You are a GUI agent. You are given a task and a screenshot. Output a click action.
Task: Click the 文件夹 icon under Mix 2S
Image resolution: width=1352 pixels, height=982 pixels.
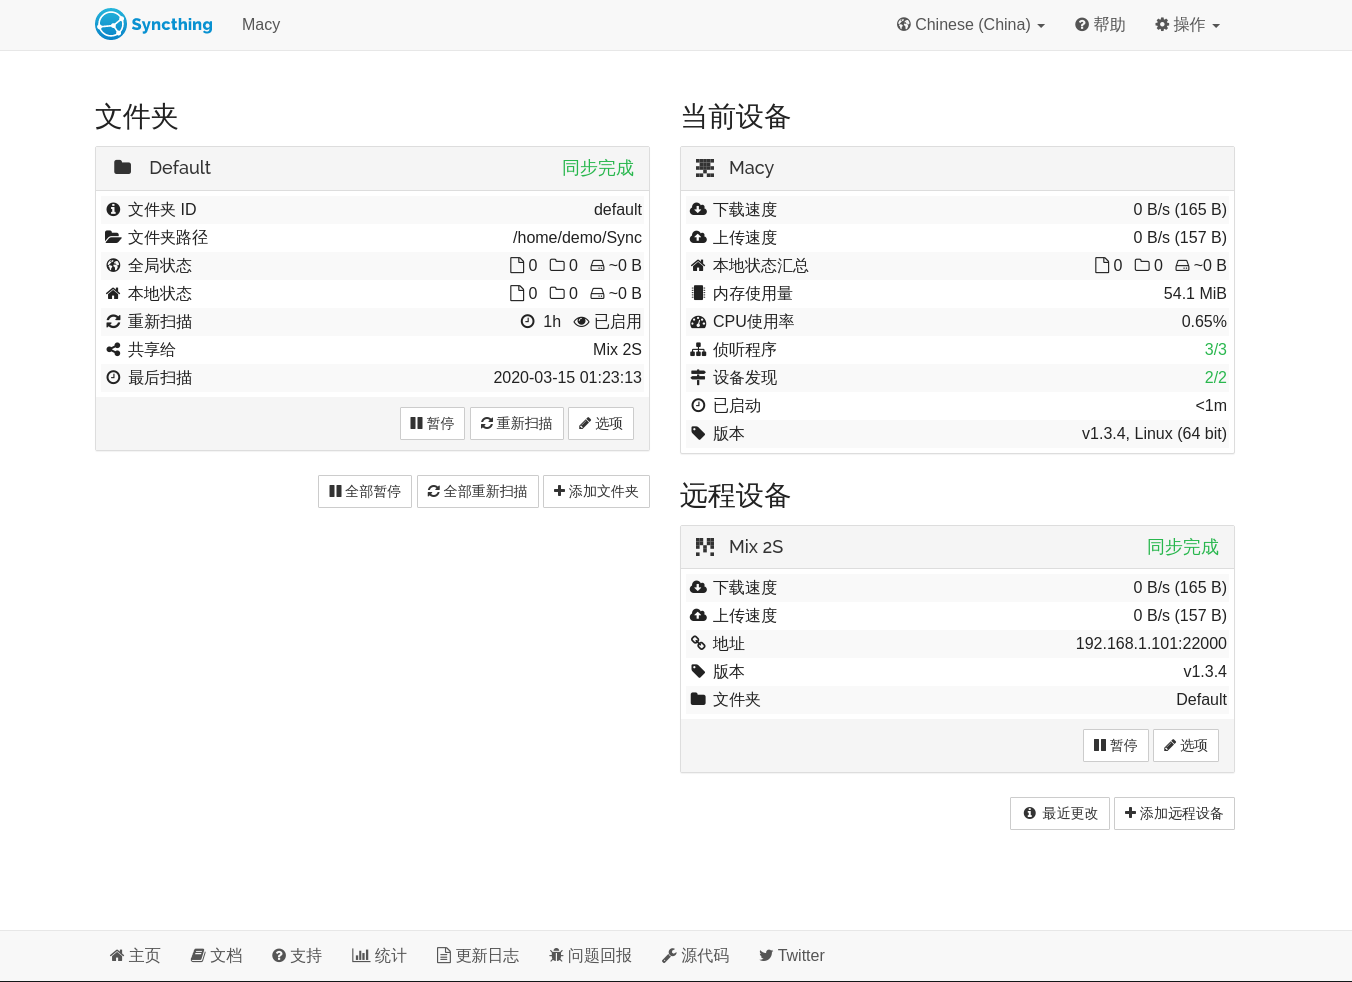pos(698,699)
